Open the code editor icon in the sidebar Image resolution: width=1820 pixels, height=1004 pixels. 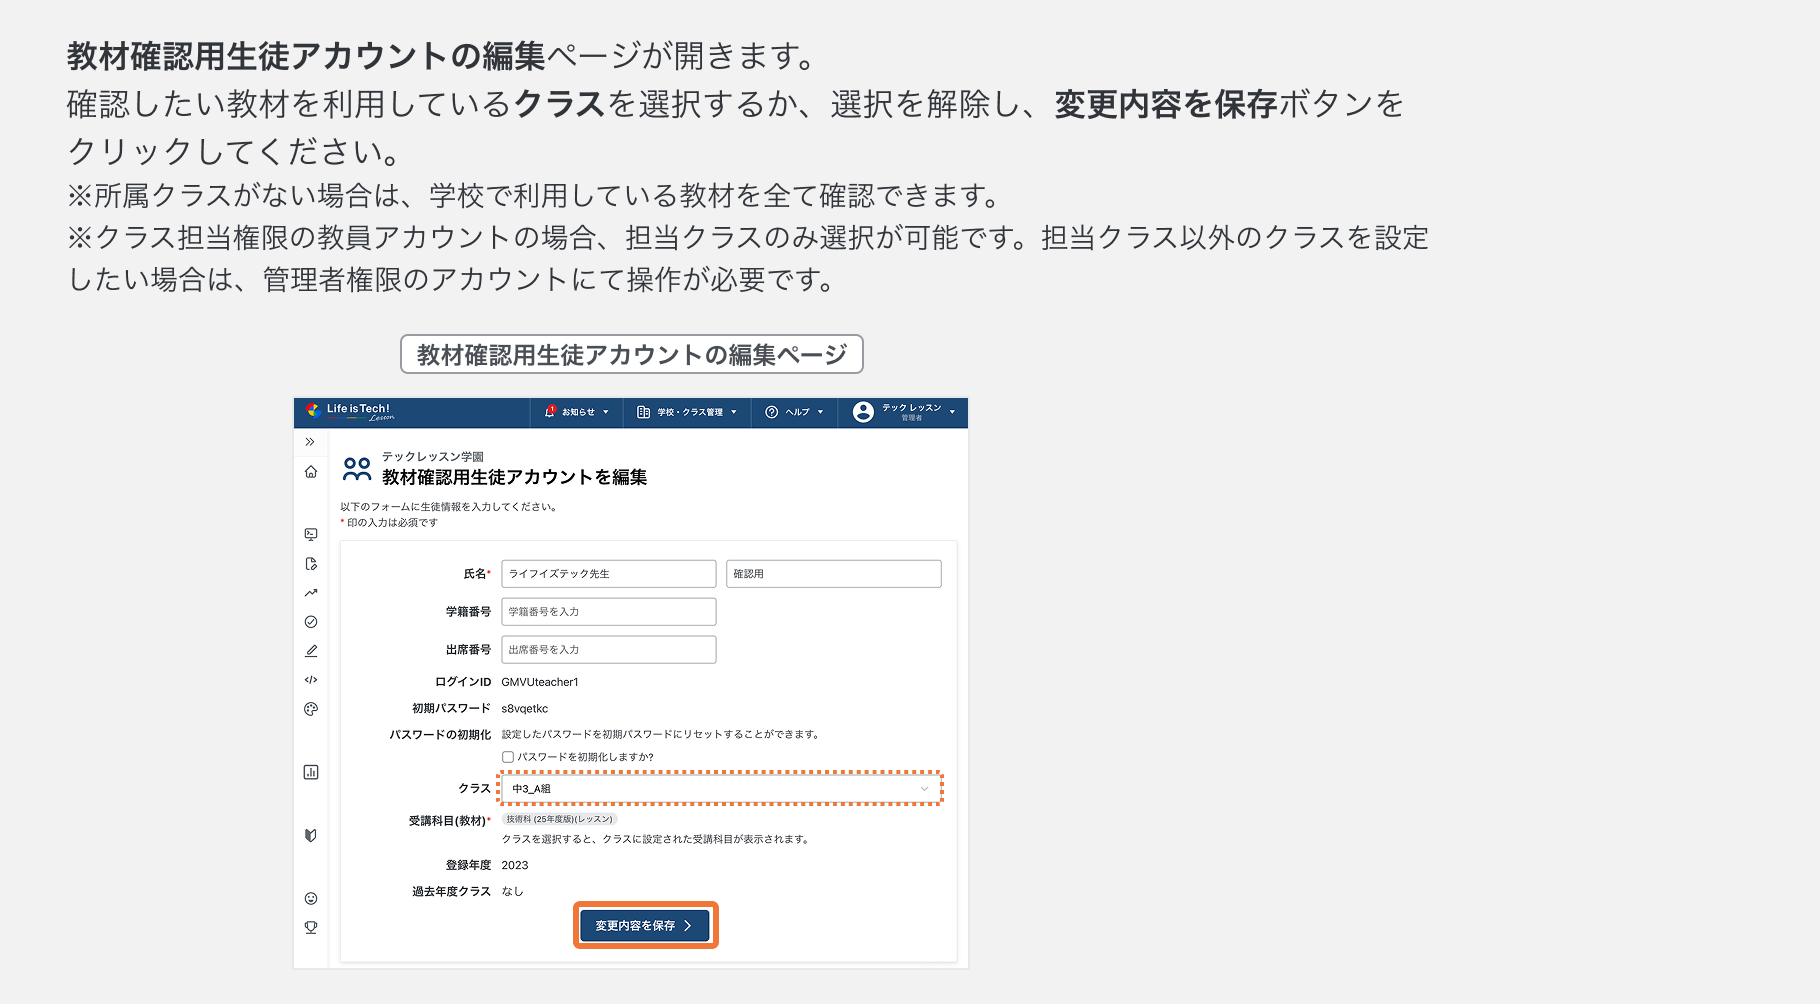click(x=311, y=679)
